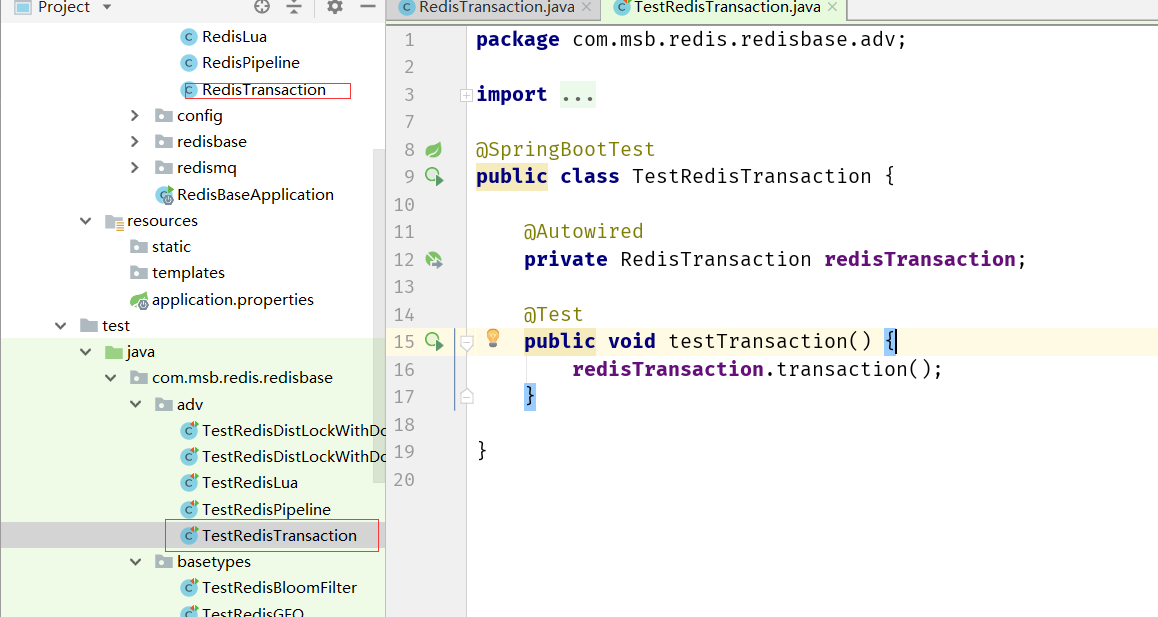
Task: Click the run test gutter icon on line 15
Action: 434,341
